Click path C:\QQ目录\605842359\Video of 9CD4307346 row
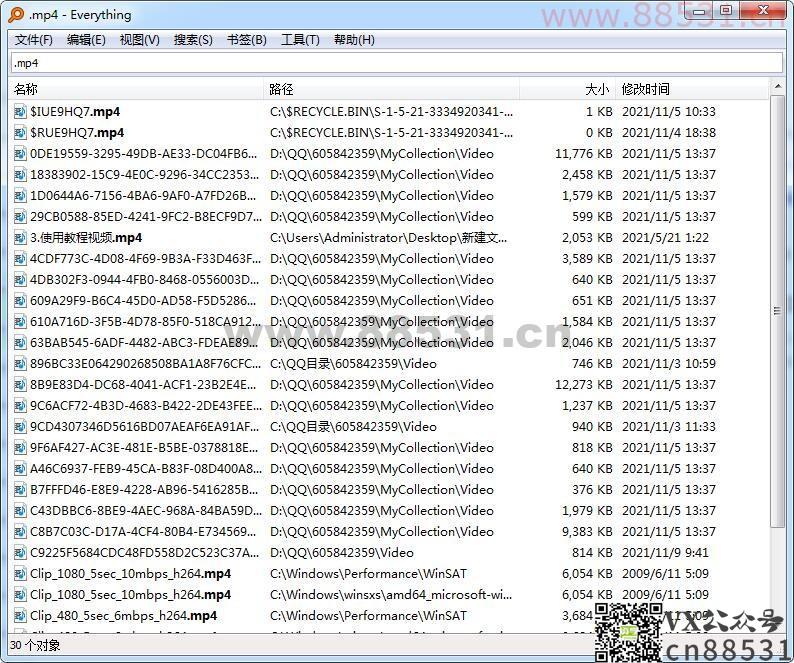794x663 pixels. tap(353, 427)
